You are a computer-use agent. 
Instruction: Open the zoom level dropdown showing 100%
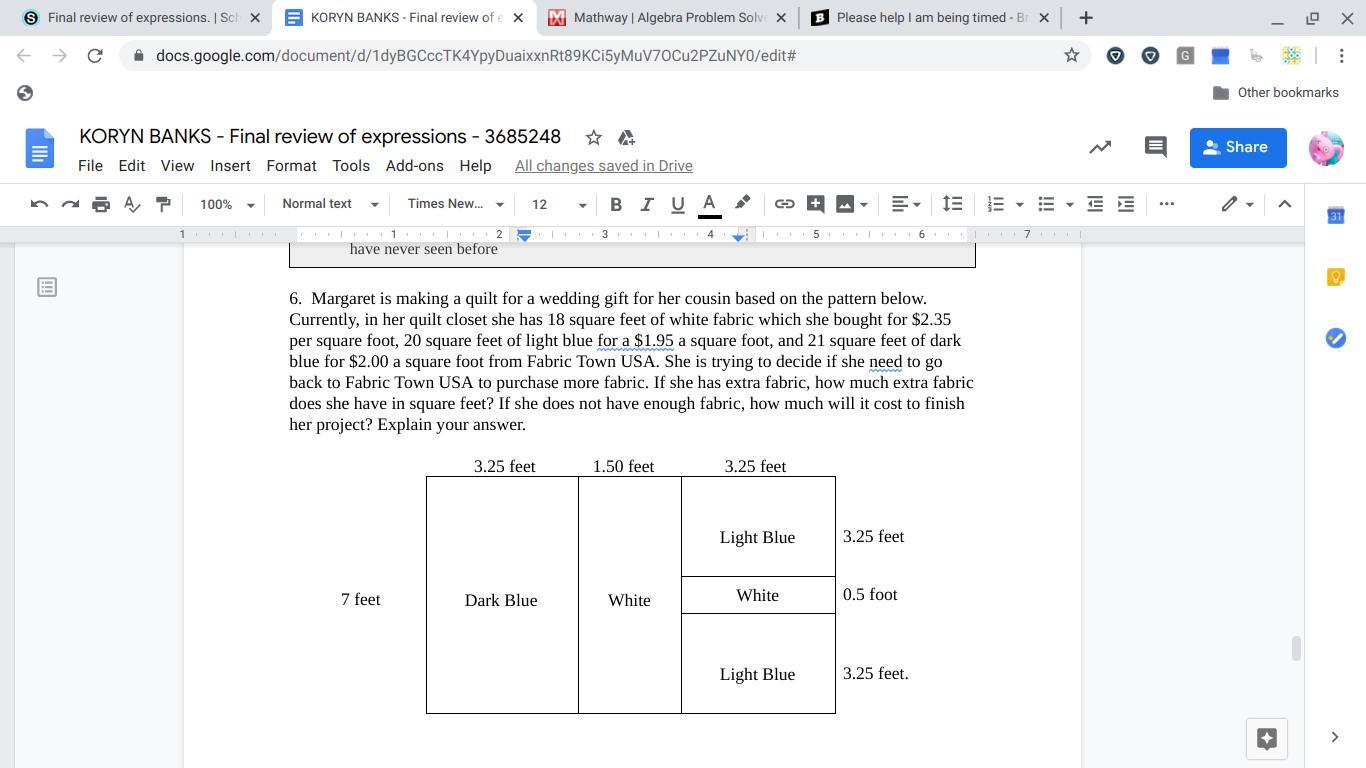[227, 204]
